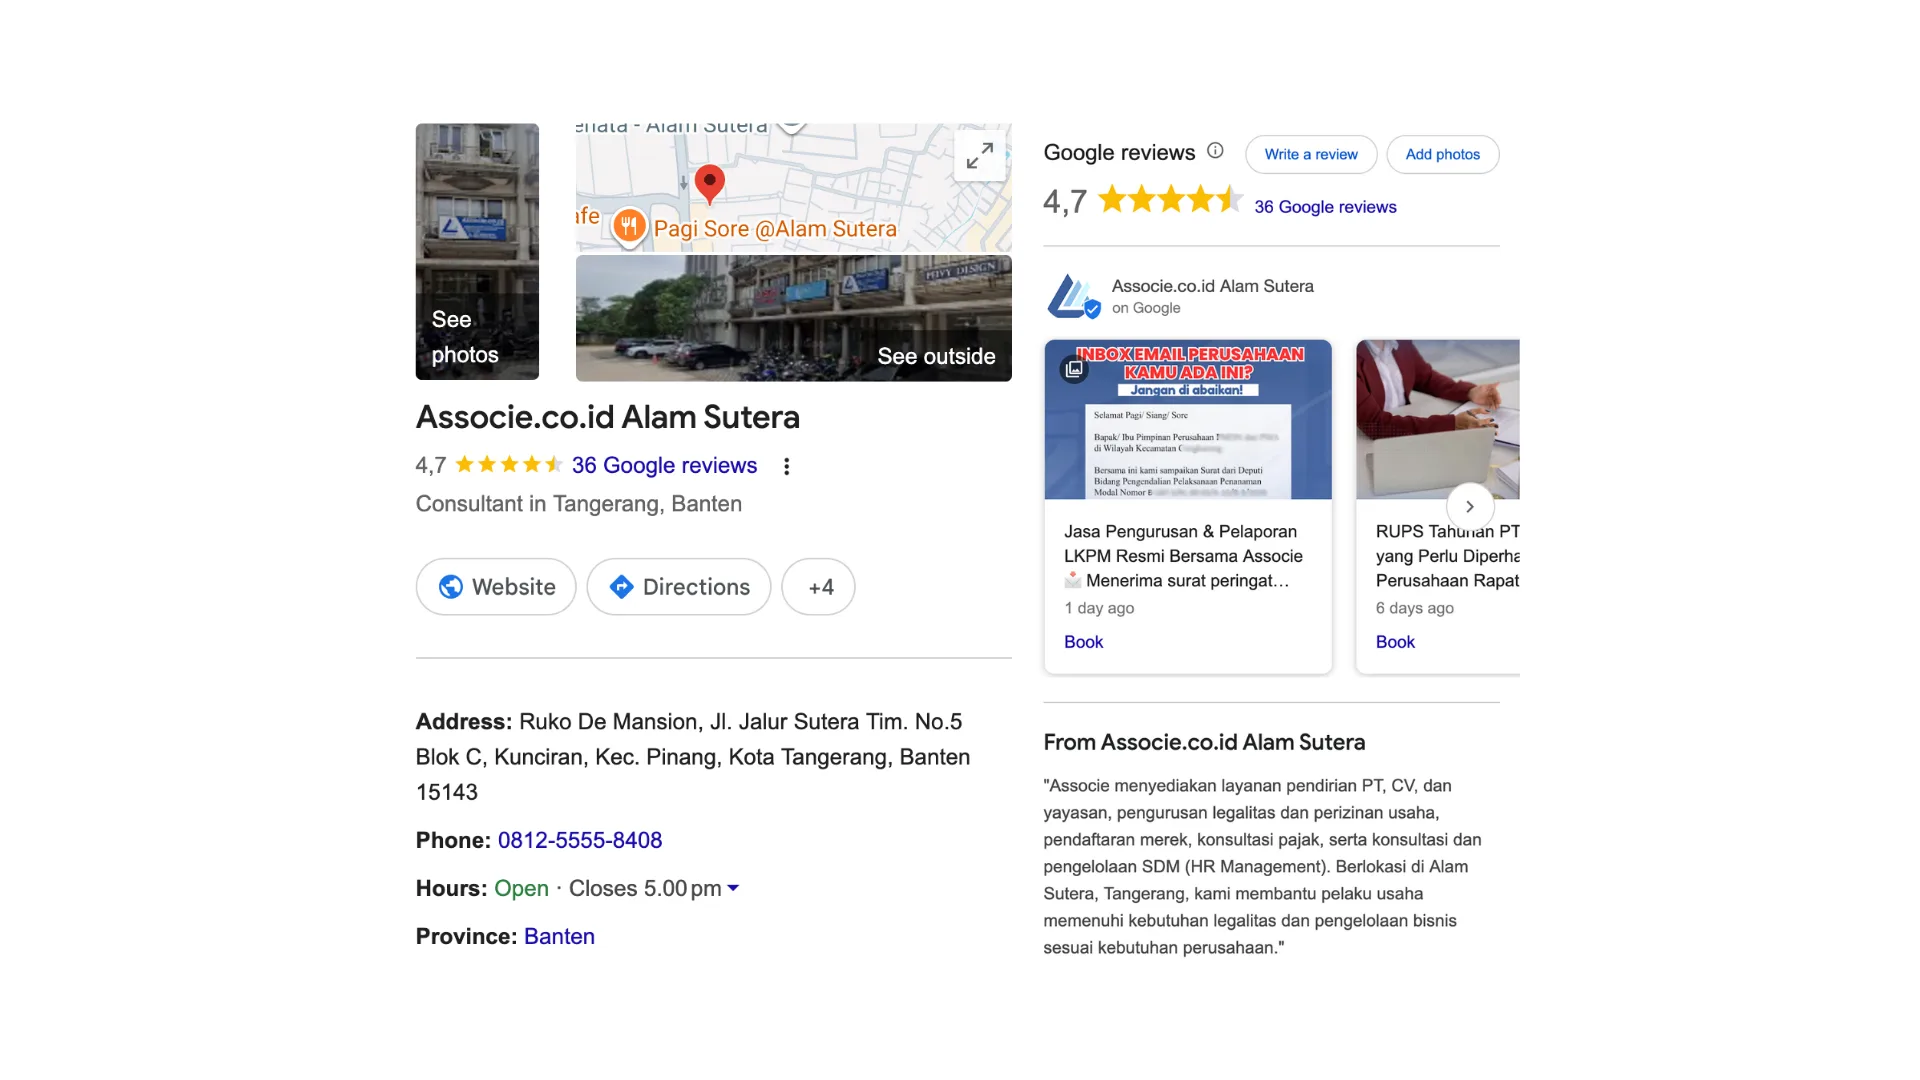Screen dimensions: 1920x1080
Task: Click Add photos button
Action: coord(1443,154)
